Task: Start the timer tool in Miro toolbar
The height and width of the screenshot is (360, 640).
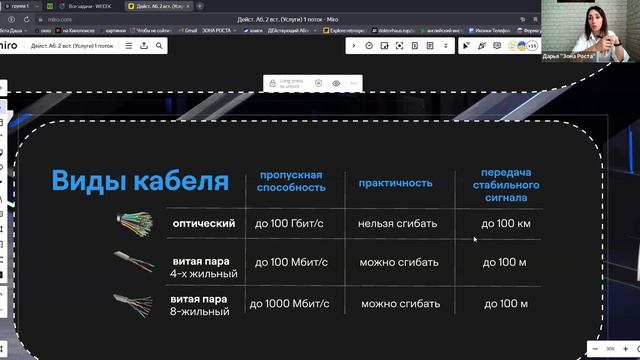Action: click(369, 46)
